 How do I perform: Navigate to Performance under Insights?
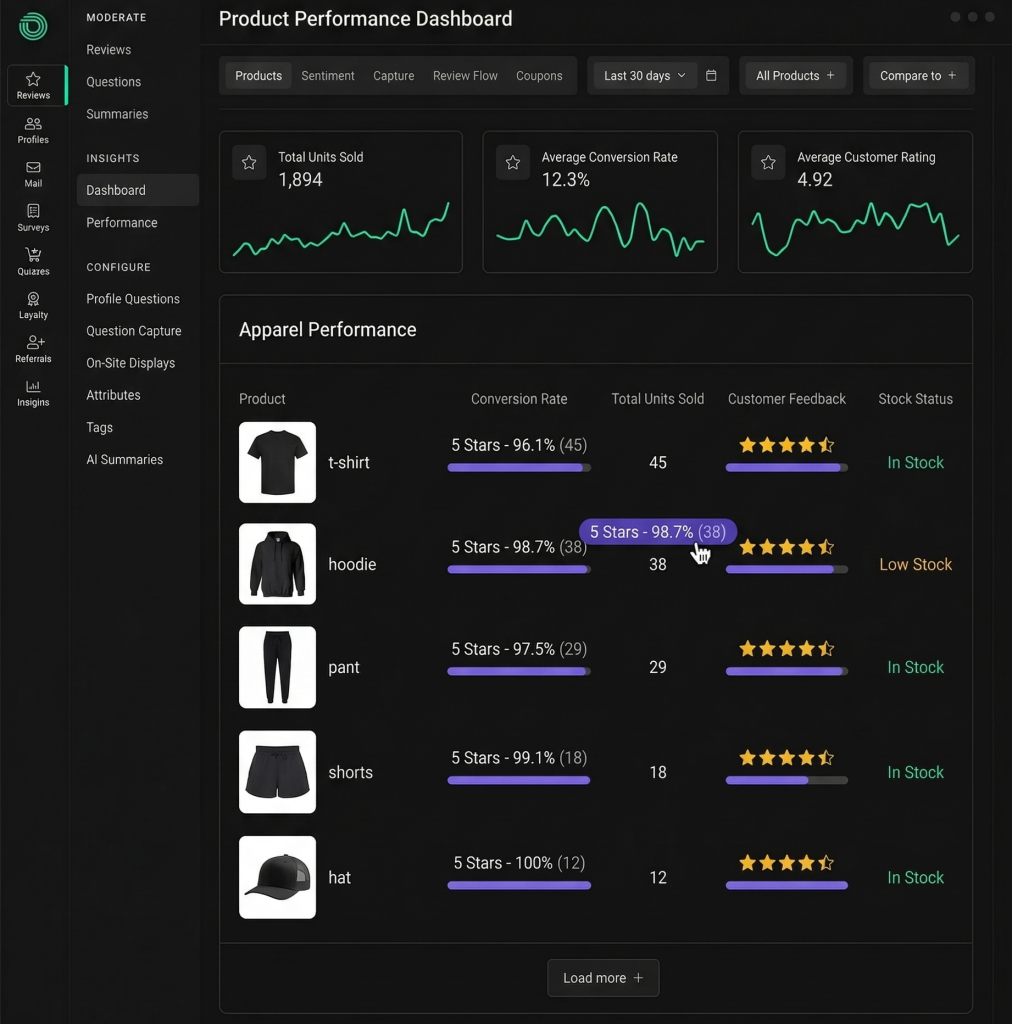click(x=121, y=222)
